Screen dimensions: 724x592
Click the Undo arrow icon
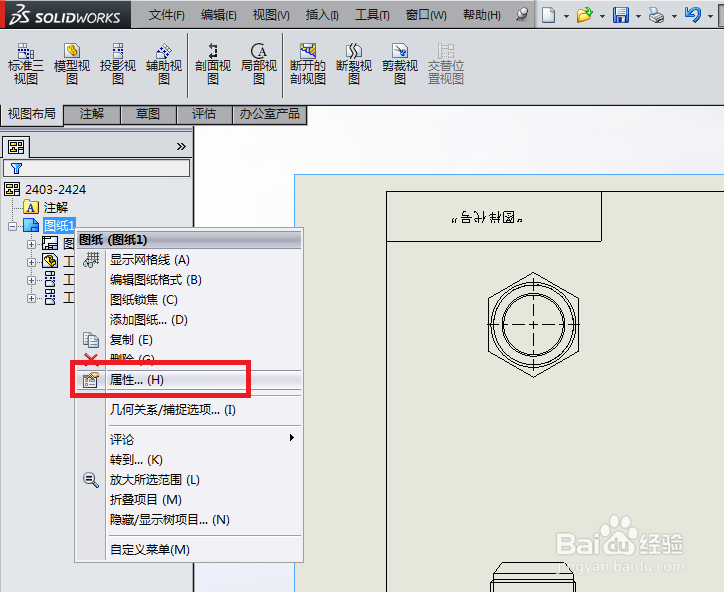click(x=693, y=14)
